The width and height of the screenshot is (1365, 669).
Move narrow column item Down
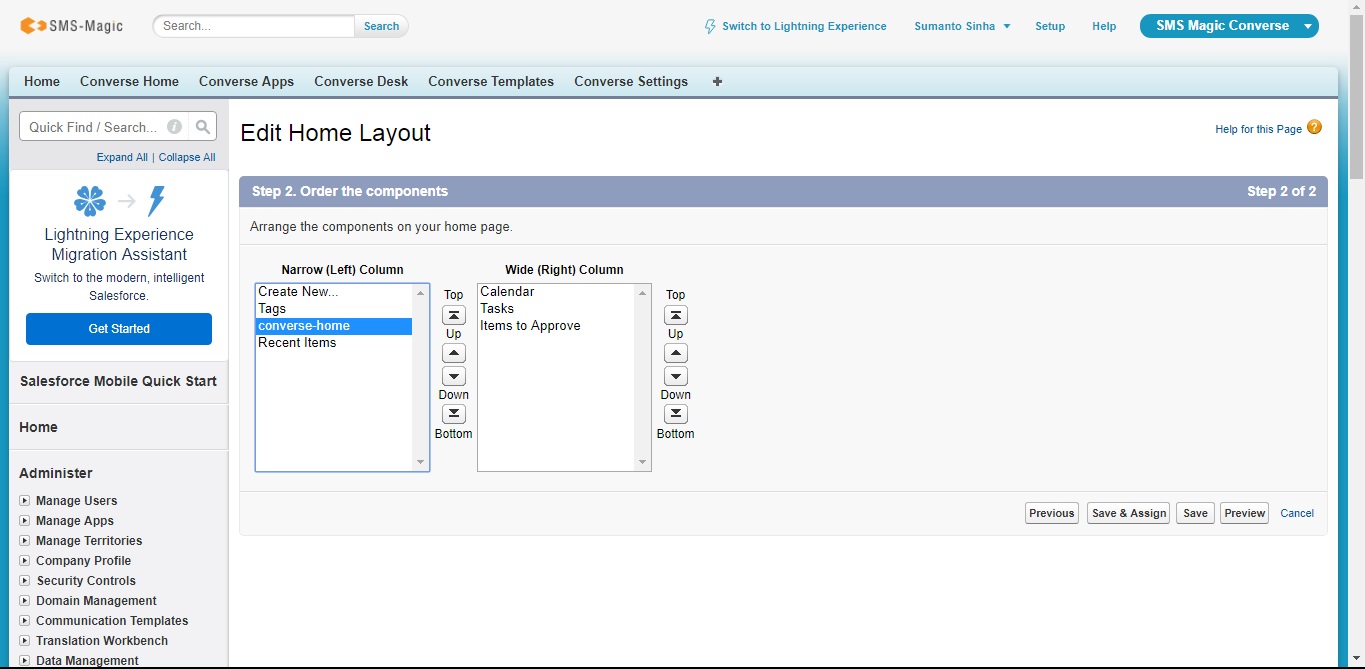[454, 376]
